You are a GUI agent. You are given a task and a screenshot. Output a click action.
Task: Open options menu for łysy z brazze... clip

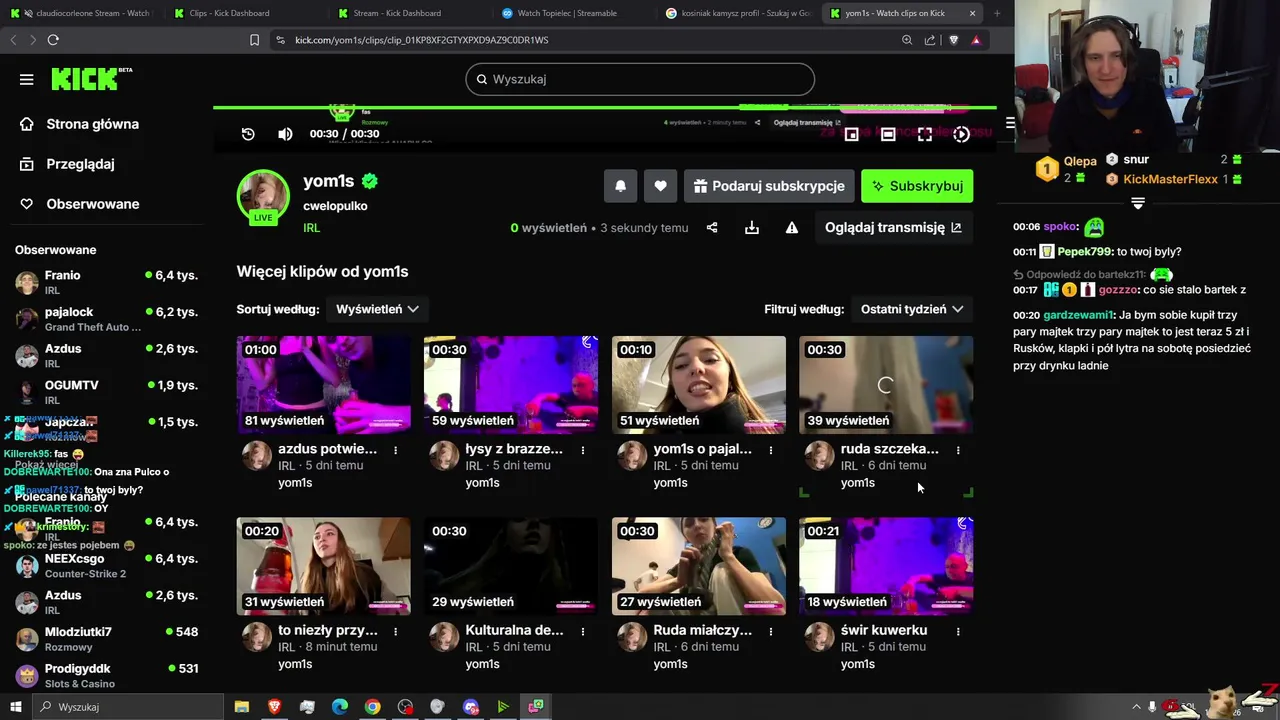coord(583,450)
